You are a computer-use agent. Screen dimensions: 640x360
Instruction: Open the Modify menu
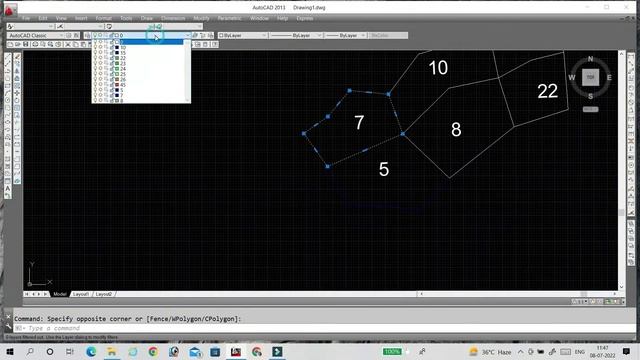(x=201, y=18)
